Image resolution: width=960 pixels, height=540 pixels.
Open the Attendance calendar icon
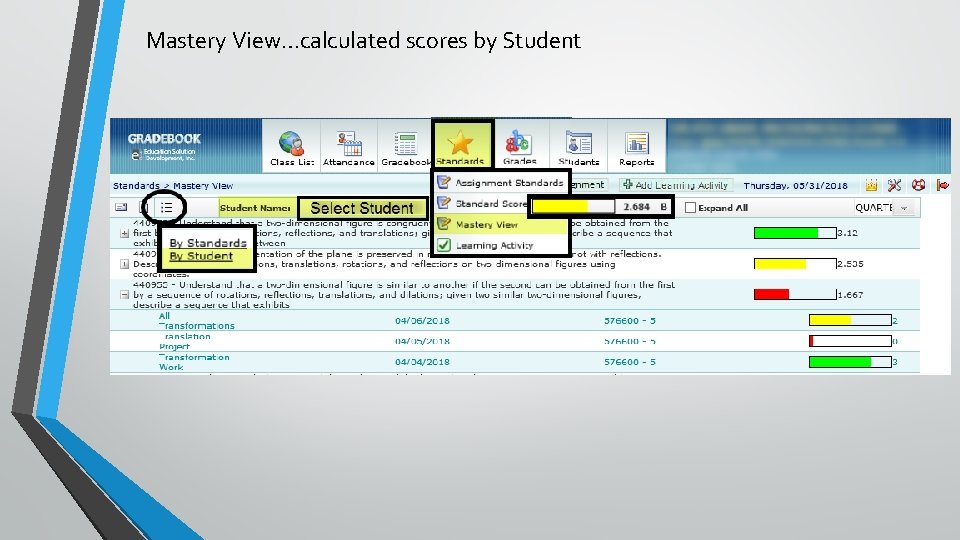349,144
